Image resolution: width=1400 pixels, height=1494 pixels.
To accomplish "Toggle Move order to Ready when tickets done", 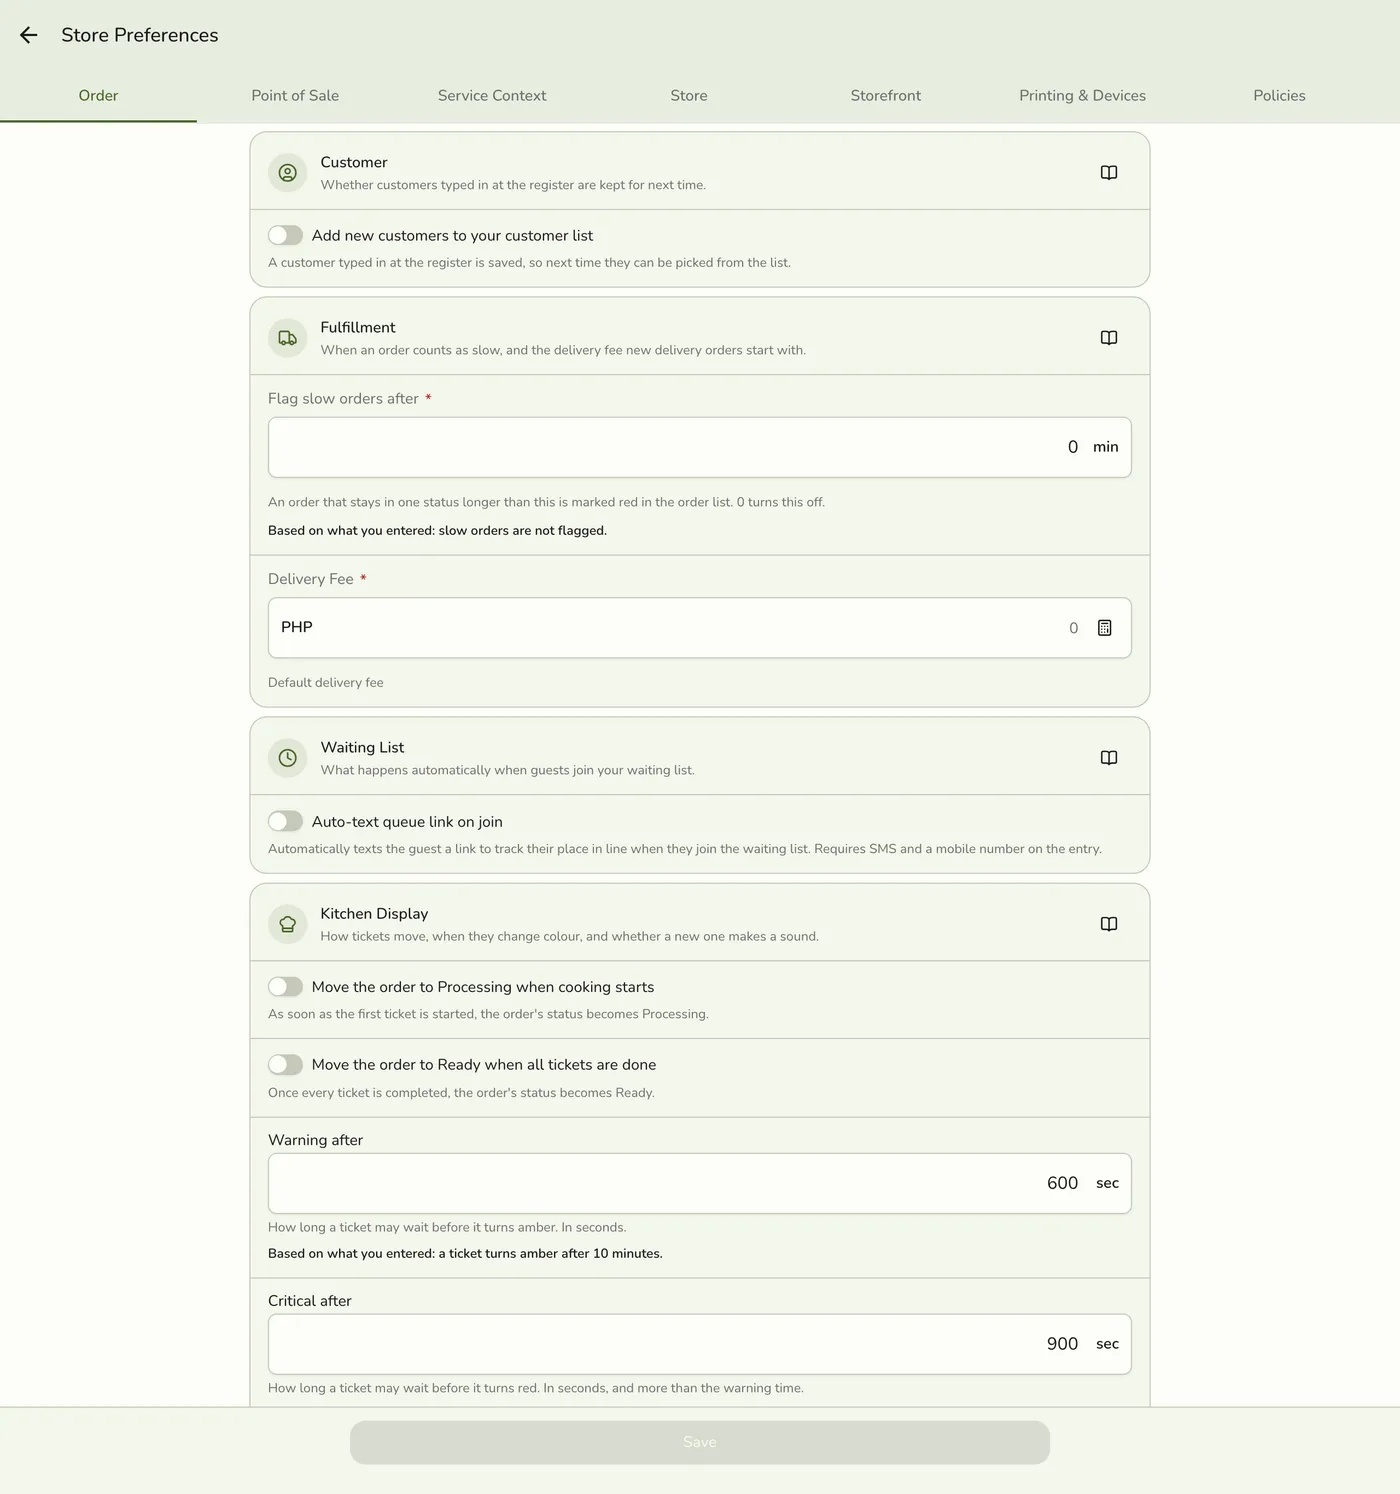I will pos(285,1065).
